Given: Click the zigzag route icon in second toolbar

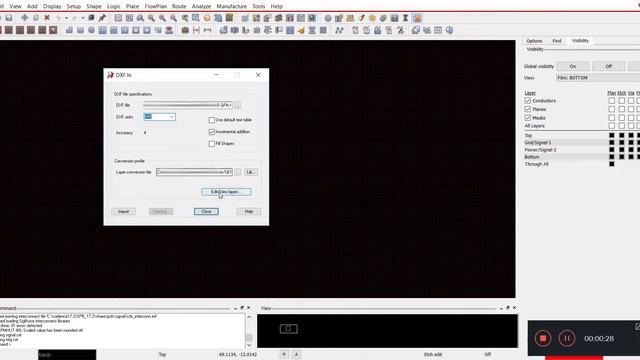Looking at the screenshot, I should 339,30.
